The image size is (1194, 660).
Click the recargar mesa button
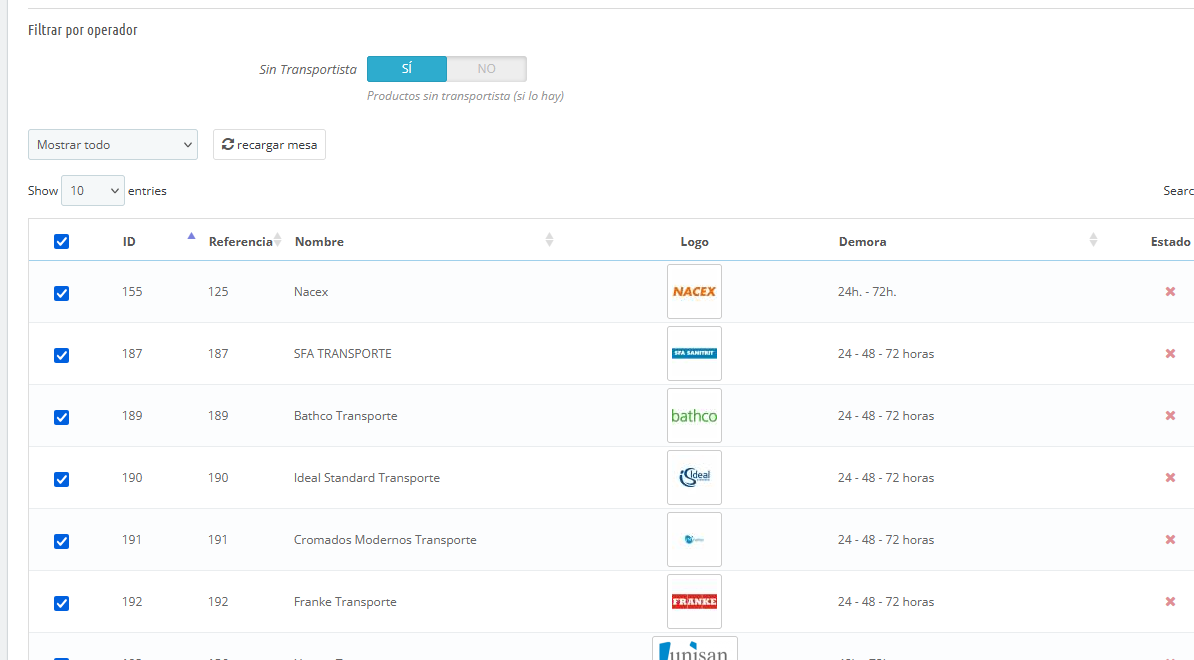[269, 145]
